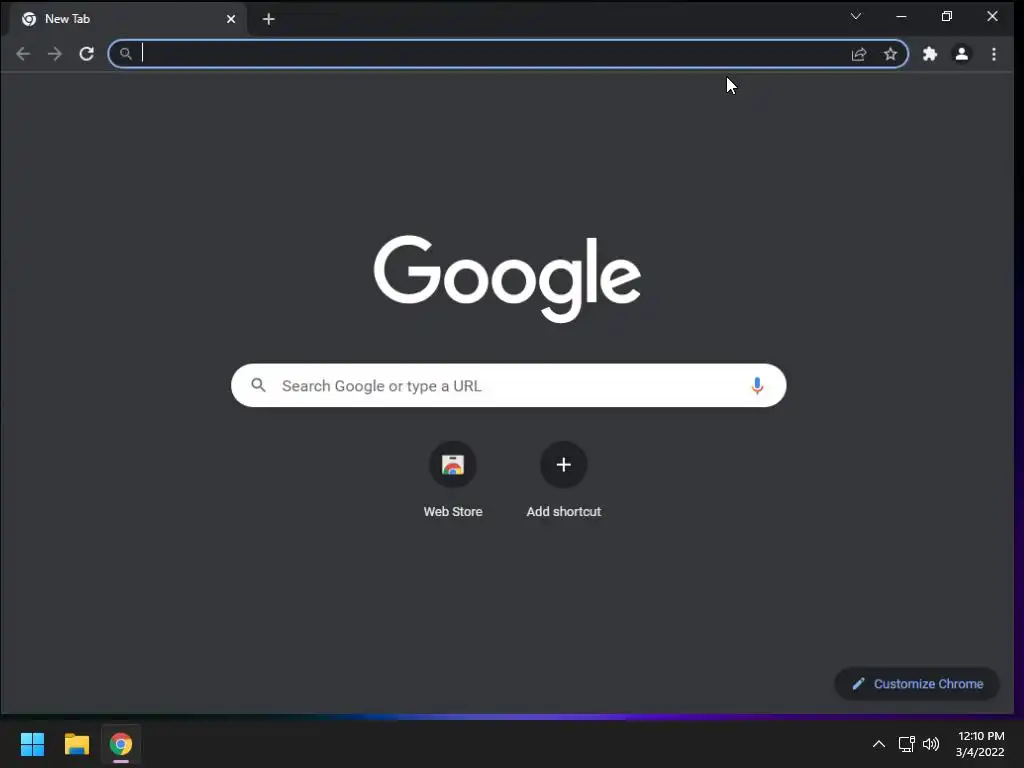1024x768 pixels.
Task: Reload the current page
Action: 86,54
